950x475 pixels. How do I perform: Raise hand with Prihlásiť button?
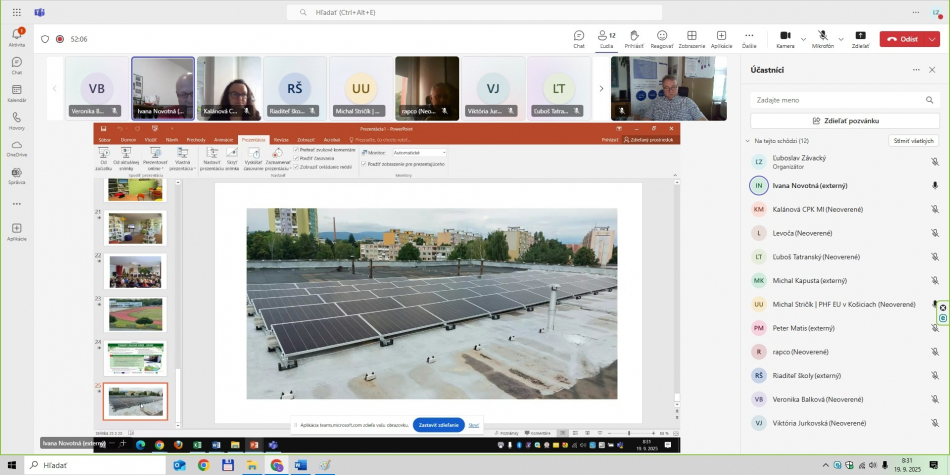click(634, 38)
